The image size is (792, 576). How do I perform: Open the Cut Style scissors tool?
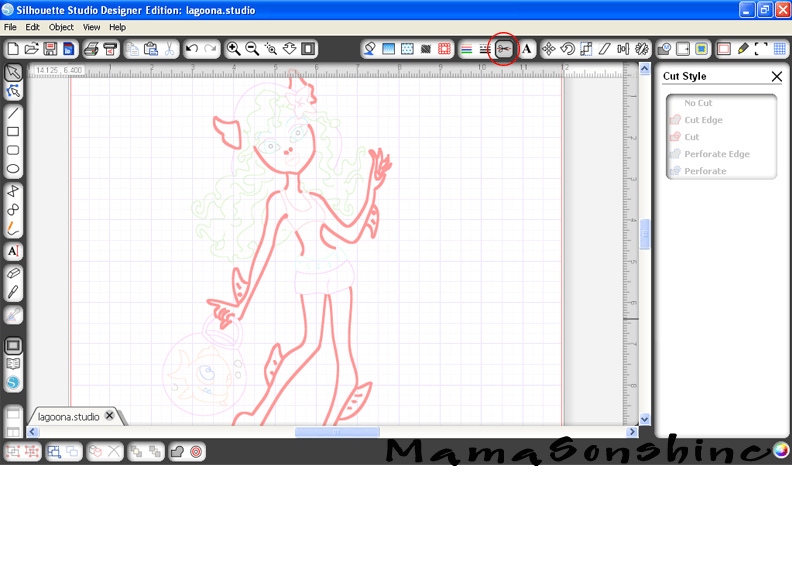tap(504, 48)
